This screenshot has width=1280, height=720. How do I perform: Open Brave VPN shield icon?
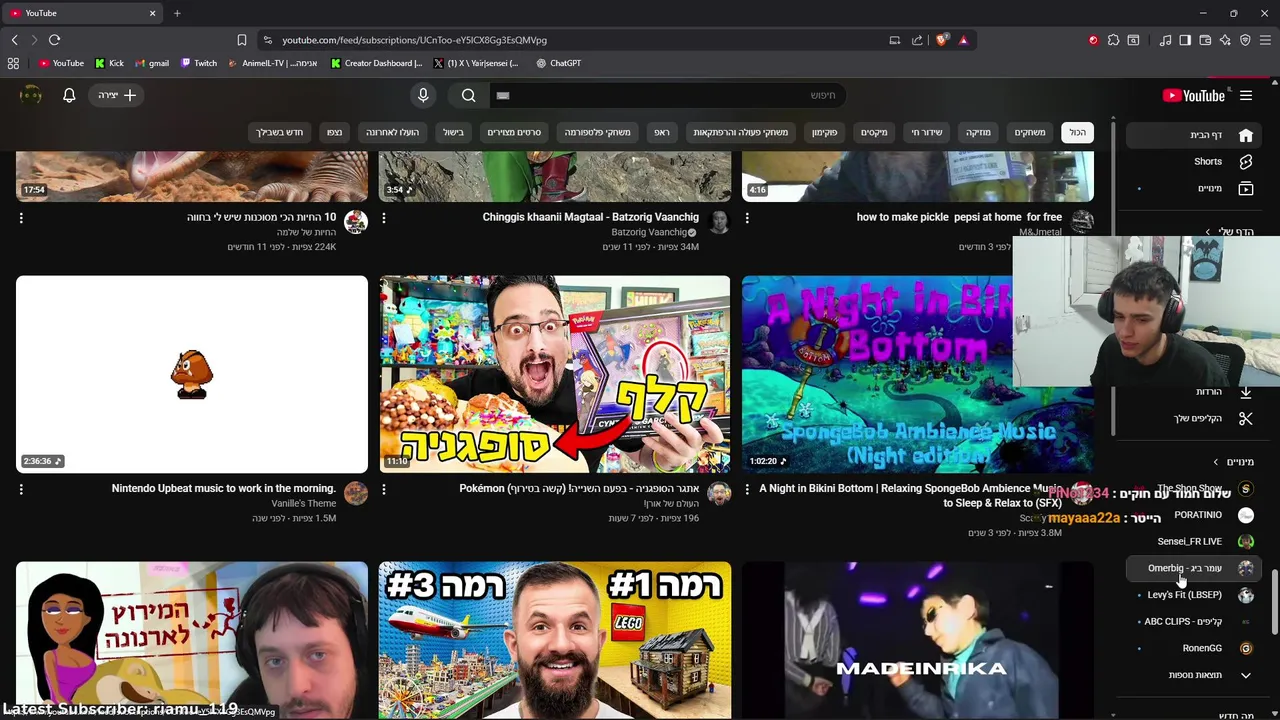1245,40
